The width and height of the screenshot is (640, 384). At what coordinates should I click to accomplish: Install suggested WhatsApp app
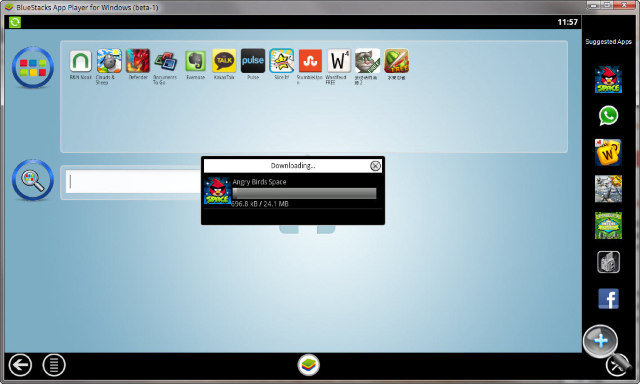[x=608, y=115]
